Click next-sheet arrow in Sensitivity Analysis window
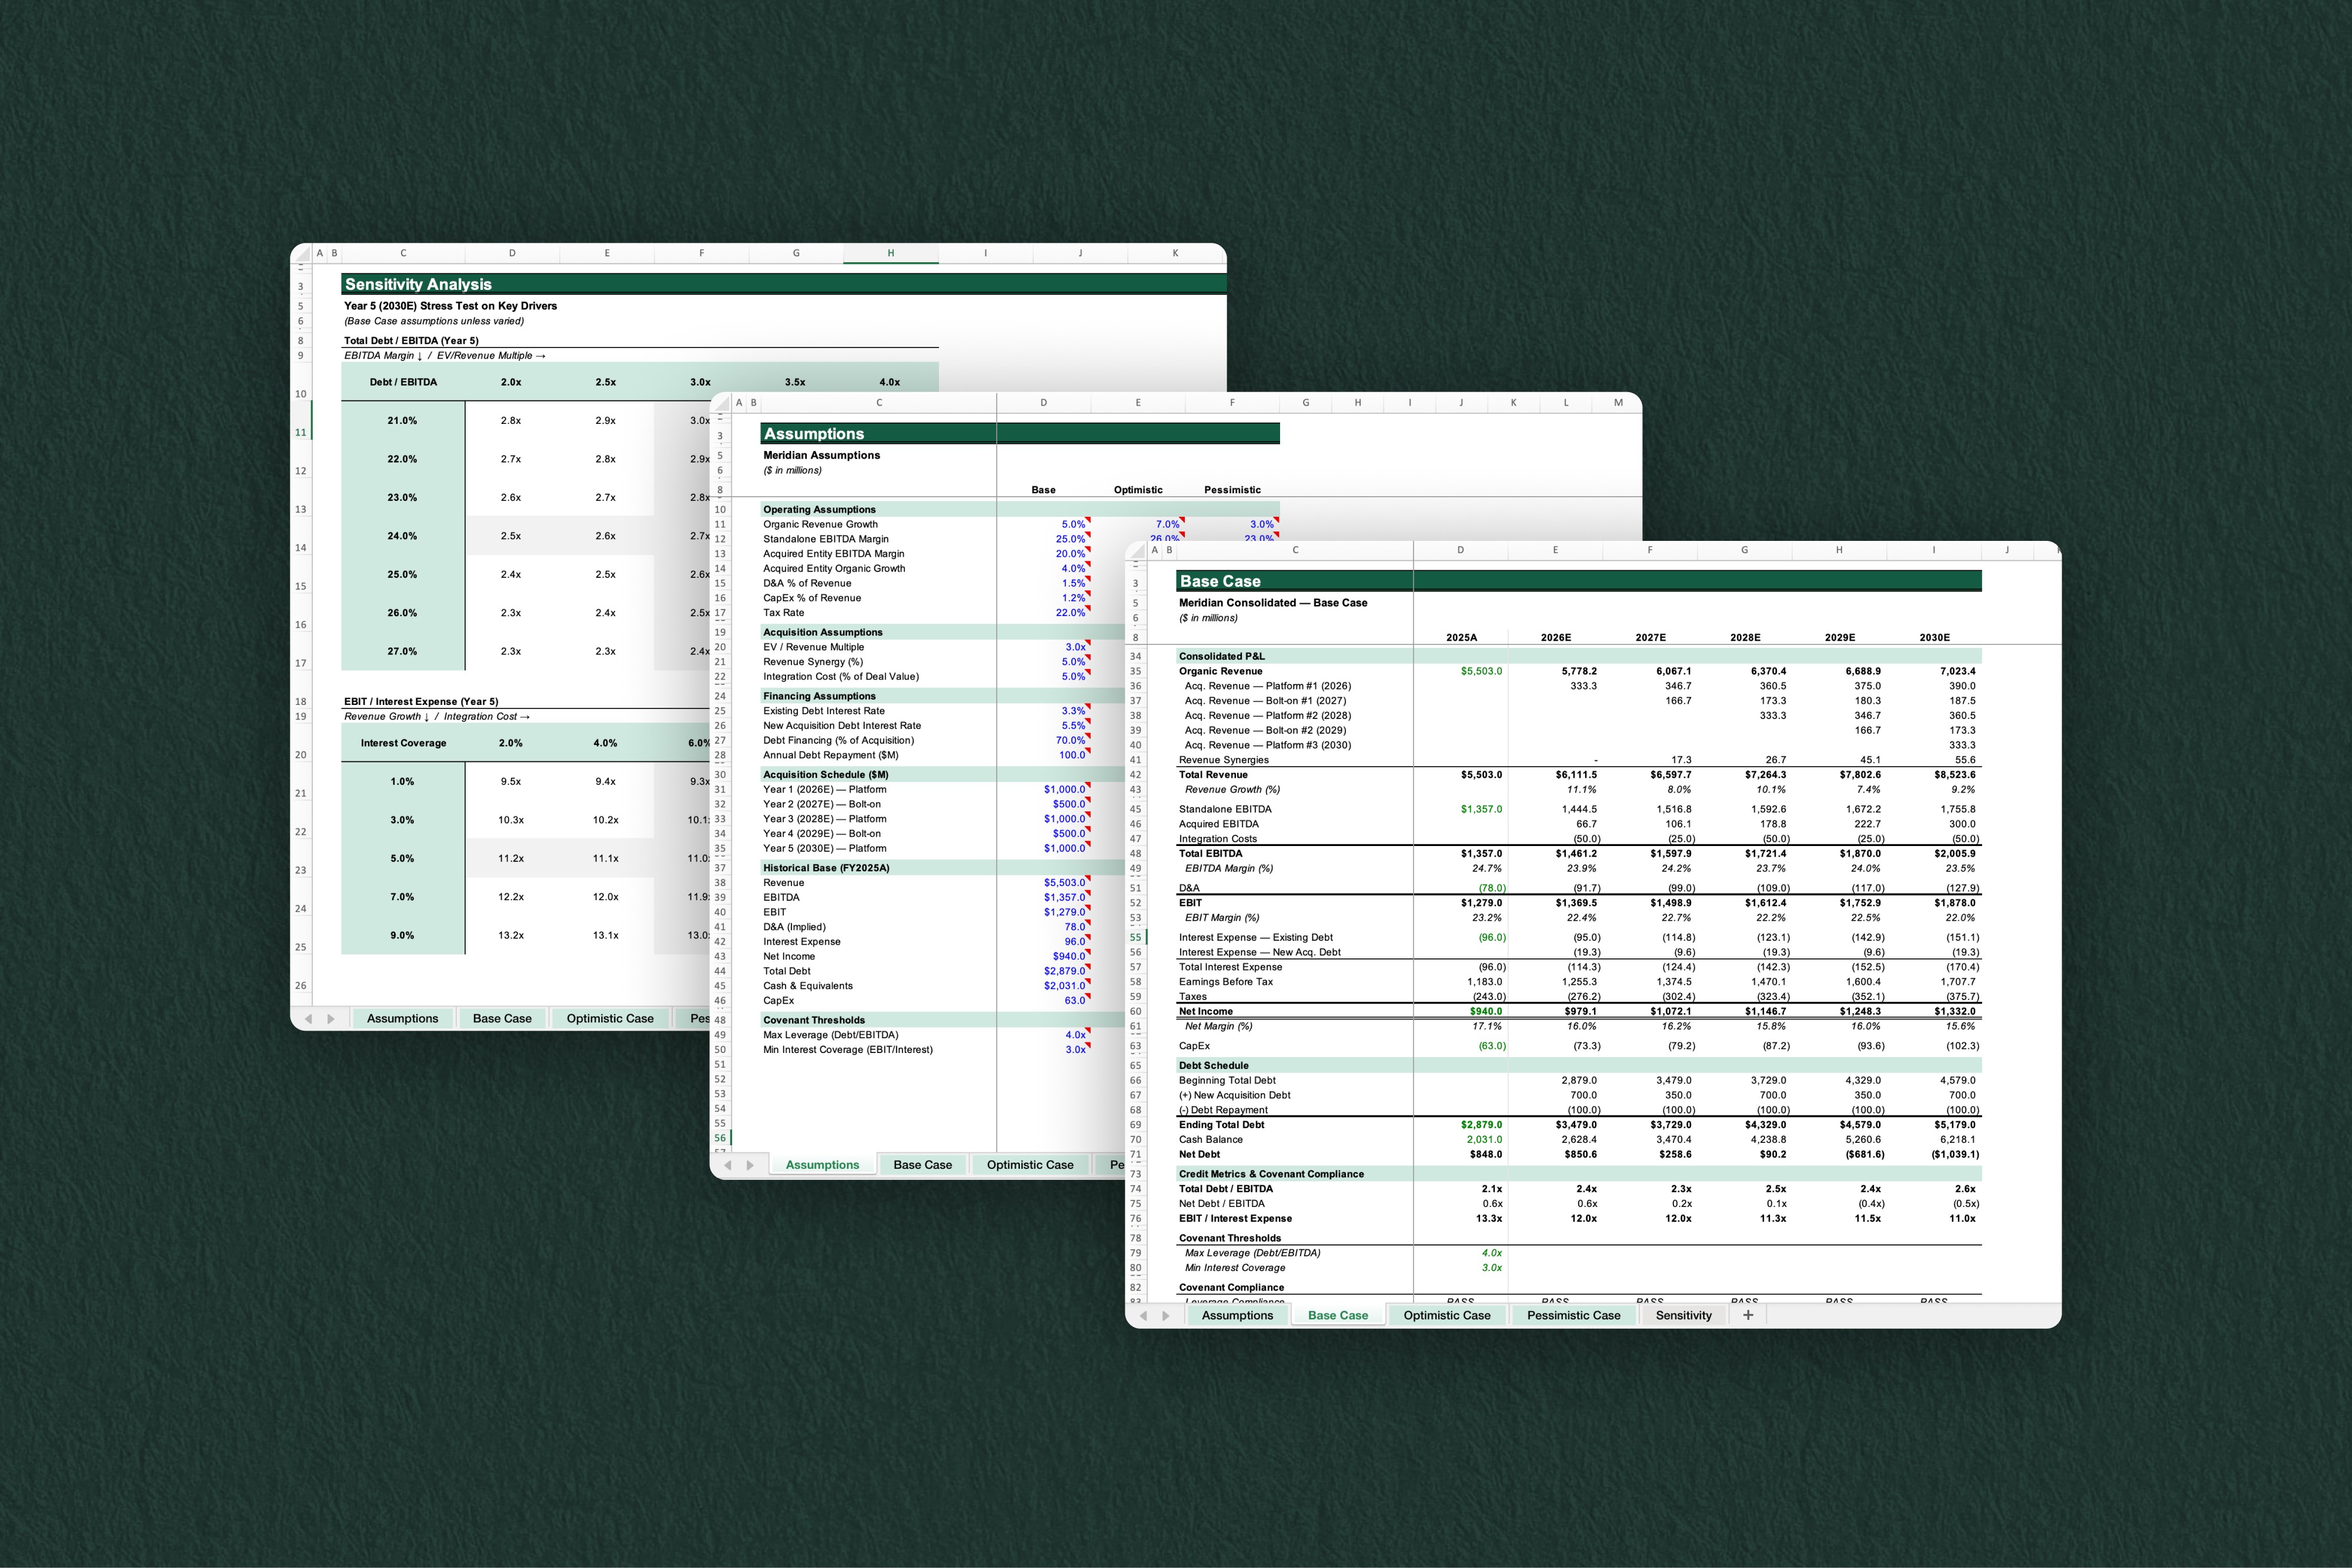This screenshot has height=1568, width=2352. tap(331, 1018)
